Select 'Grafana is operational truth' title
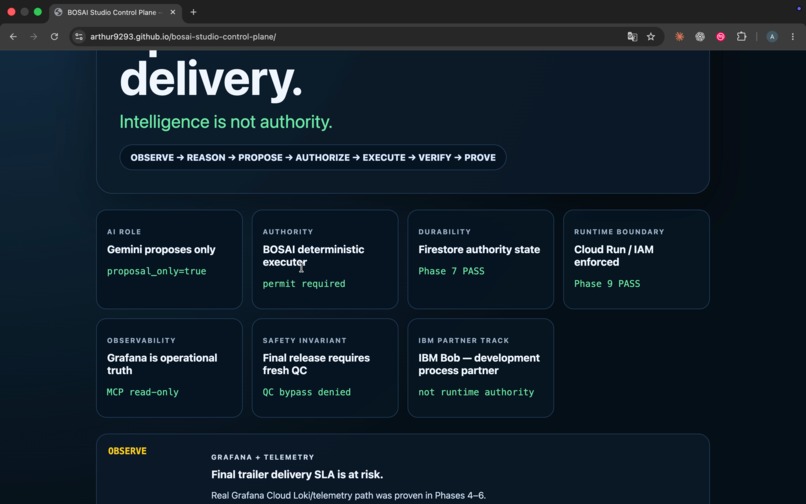Screen dimensions: 806x504 click(x=162, y=364)
